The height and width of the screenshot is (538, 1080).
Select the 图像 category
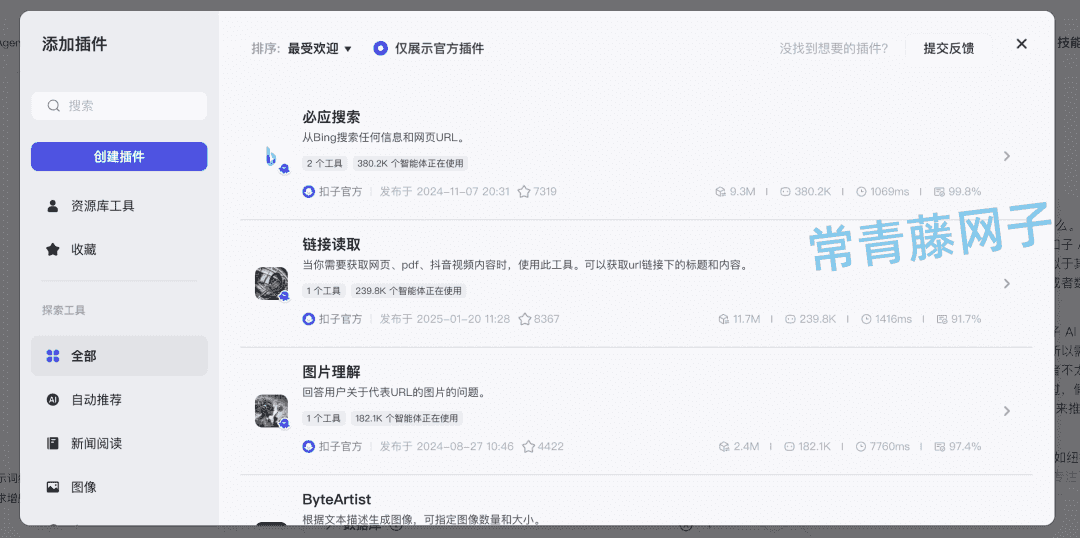(119, 487)
